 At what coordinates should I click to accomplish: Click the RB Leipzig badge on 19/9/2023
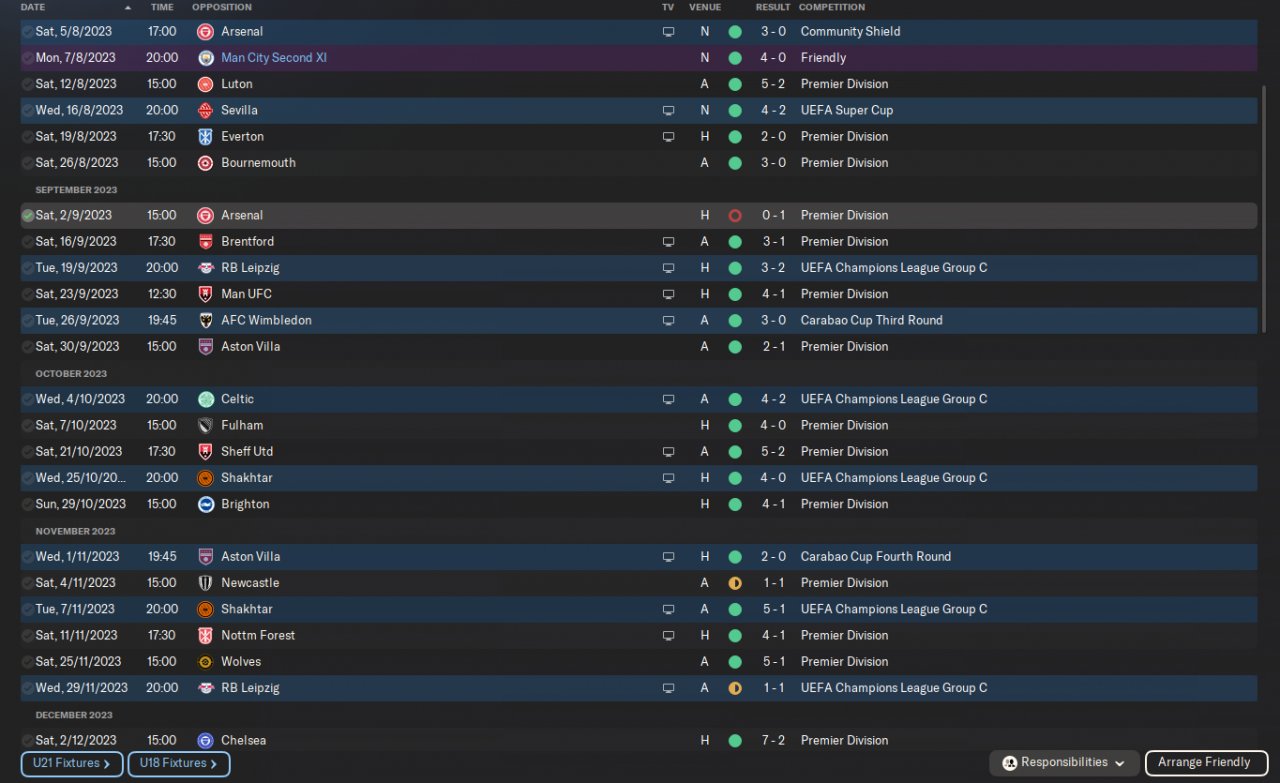click(206, 268)
